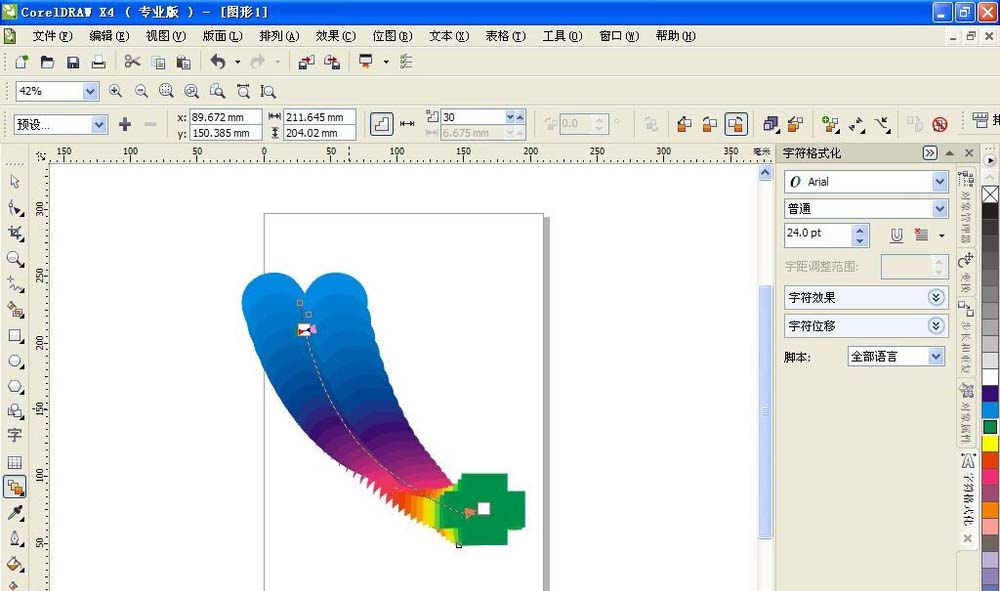This screenshot has width=1000, height=591.
Task: Select the Polygon tool
Action: tap(15, 386)
